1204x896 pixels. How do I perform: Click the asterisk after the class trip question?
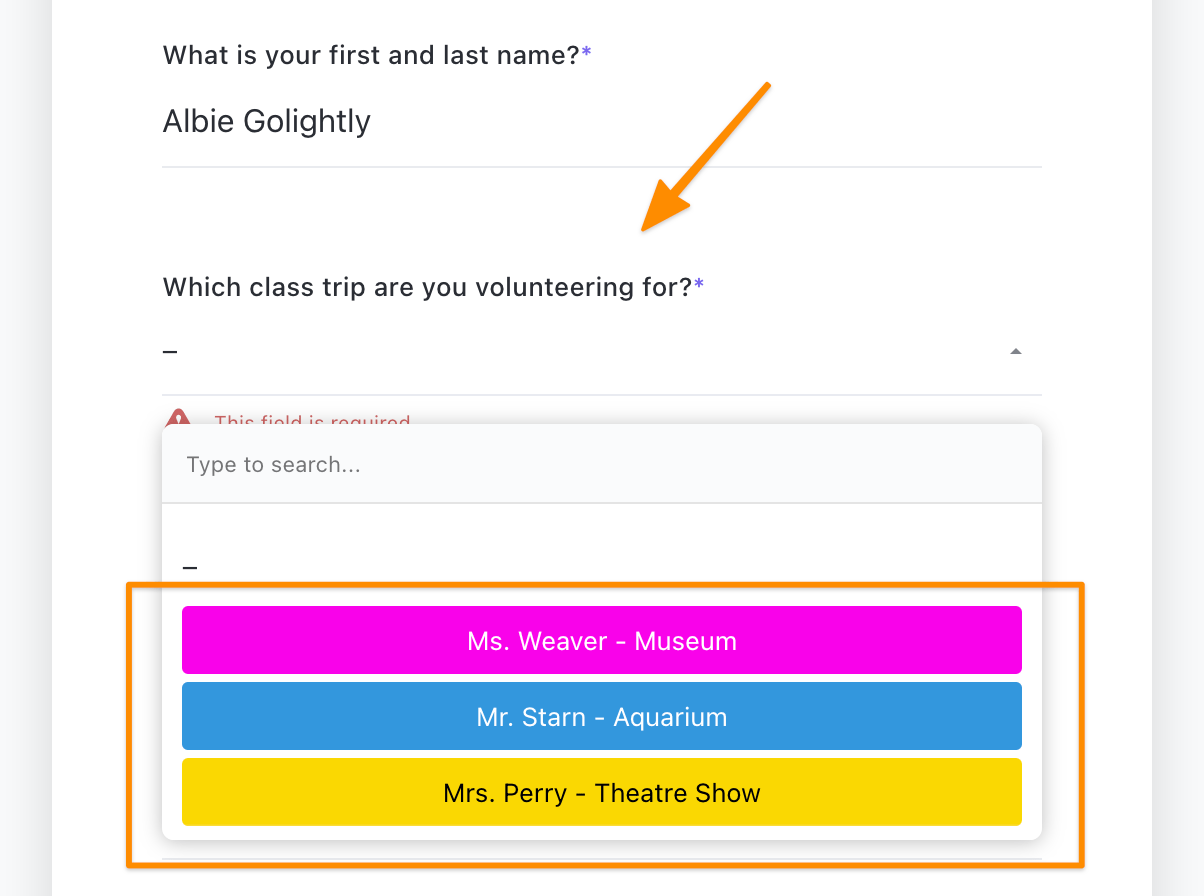point(699,286)
